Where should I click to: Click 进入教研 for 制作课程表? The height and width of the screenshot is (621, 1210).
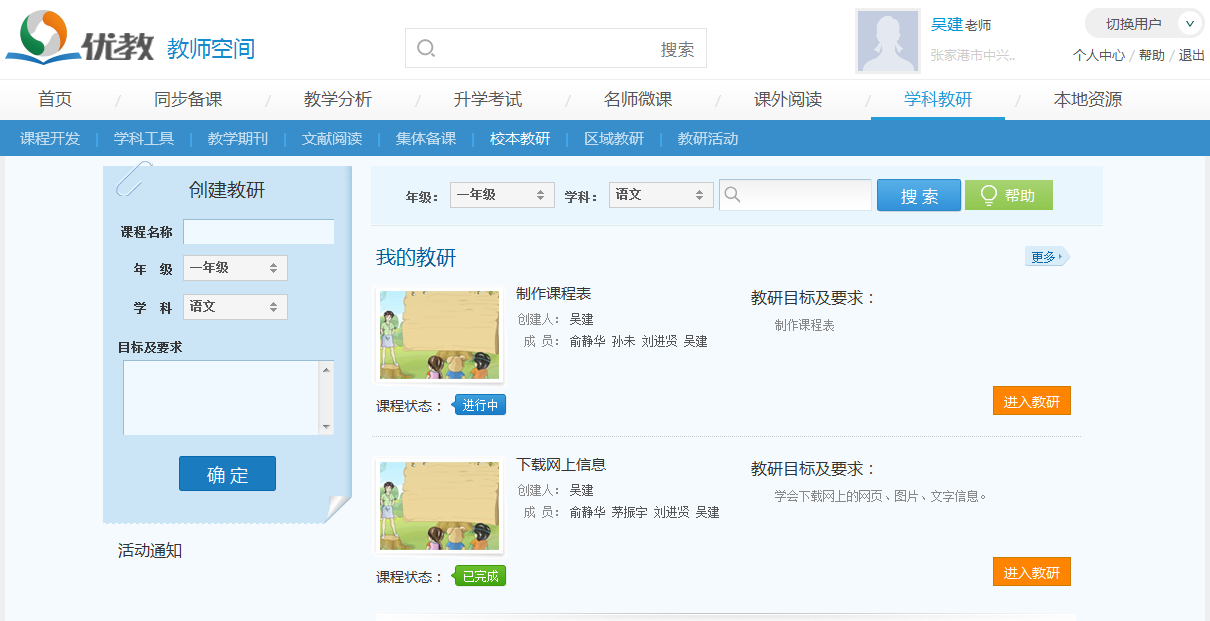pyautogui.click(x=1031, y=401)
